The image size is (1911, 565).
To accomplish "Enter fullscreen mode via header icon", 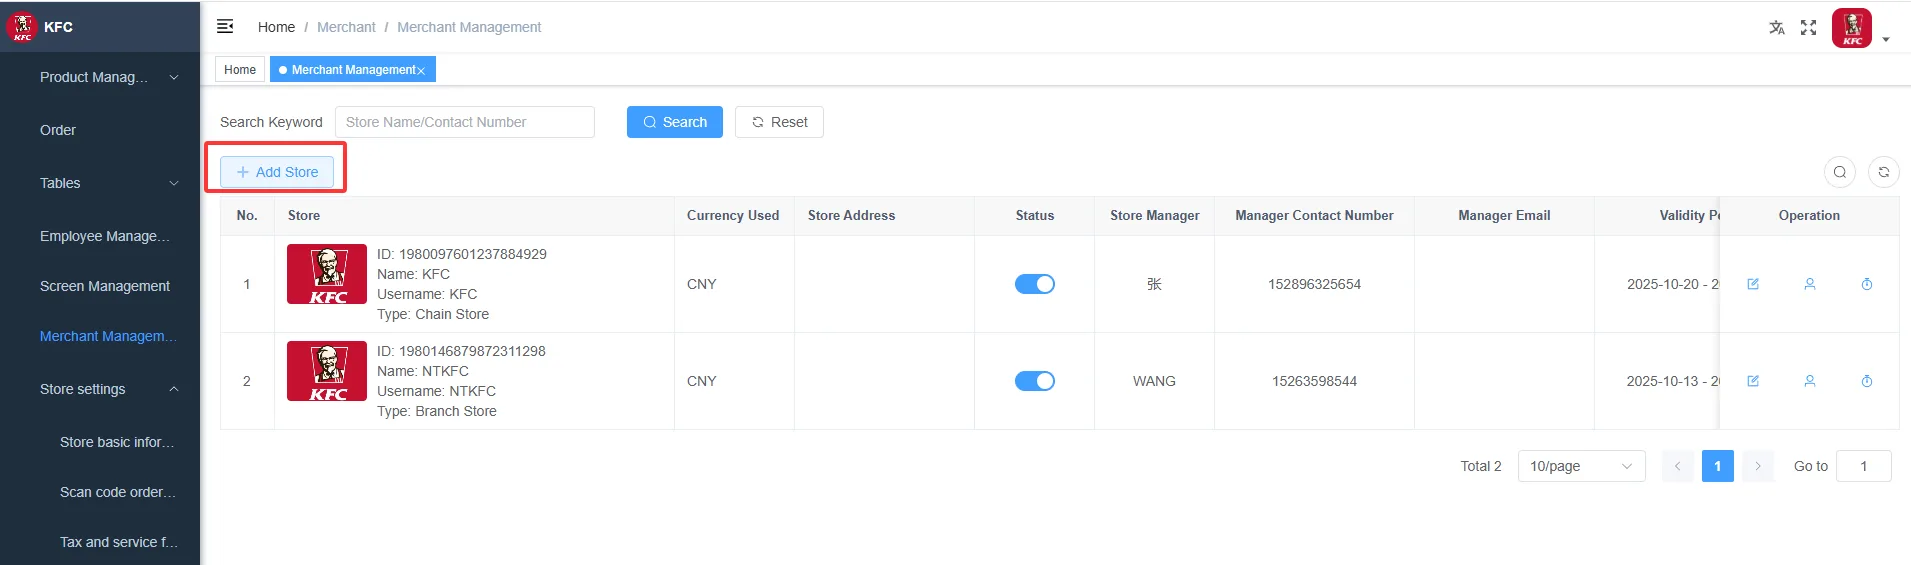I will (x=1808, y=27).
